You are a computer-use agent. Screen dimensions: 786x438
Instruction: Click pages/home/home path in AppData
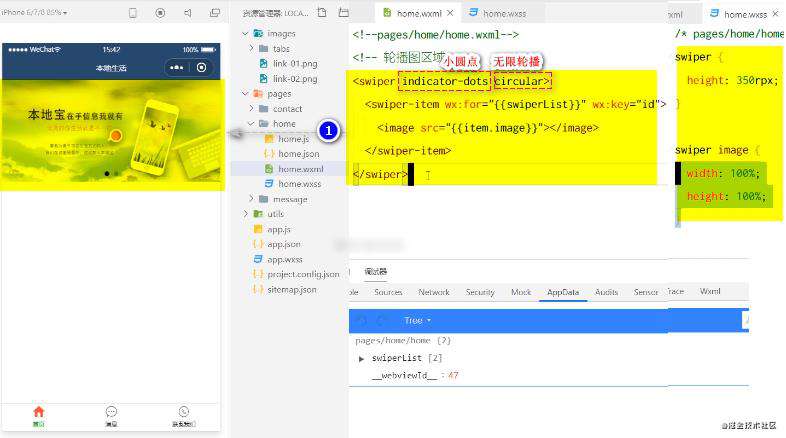[x=392, y=341]
